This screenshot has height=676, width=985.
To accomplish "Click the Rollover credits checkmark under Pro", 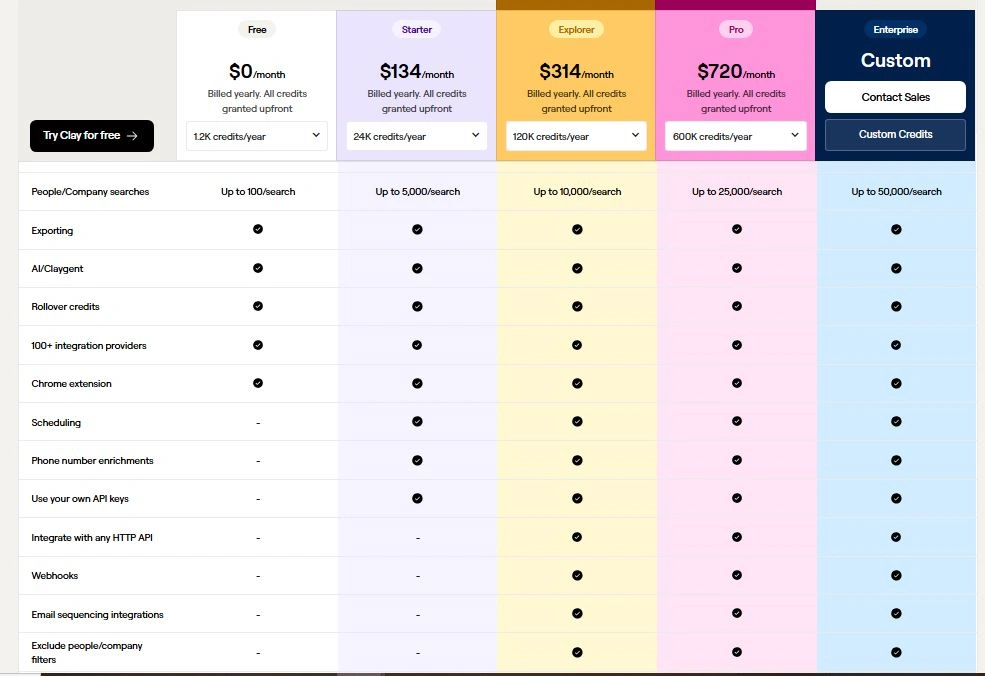I will (737, 306).
